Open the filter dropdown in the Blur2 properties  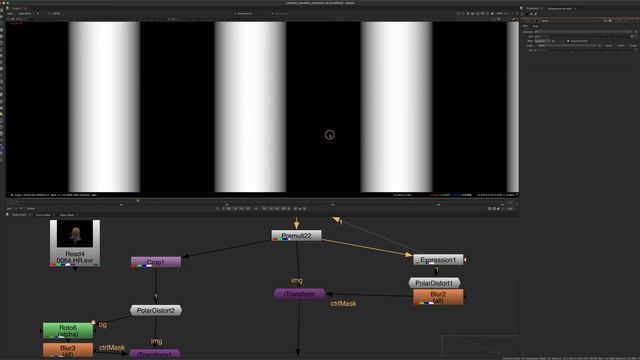tap(542, 41)
